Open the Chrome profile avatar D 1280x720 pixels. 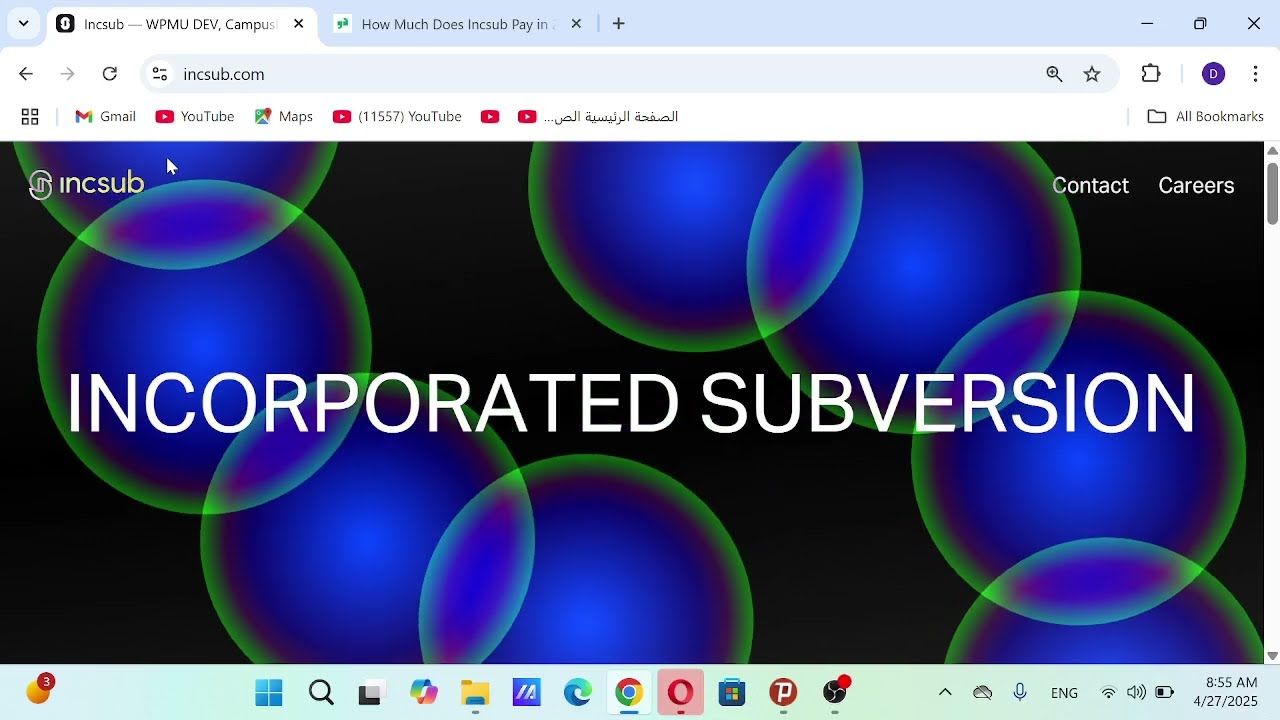click(x=1213, y=74)
